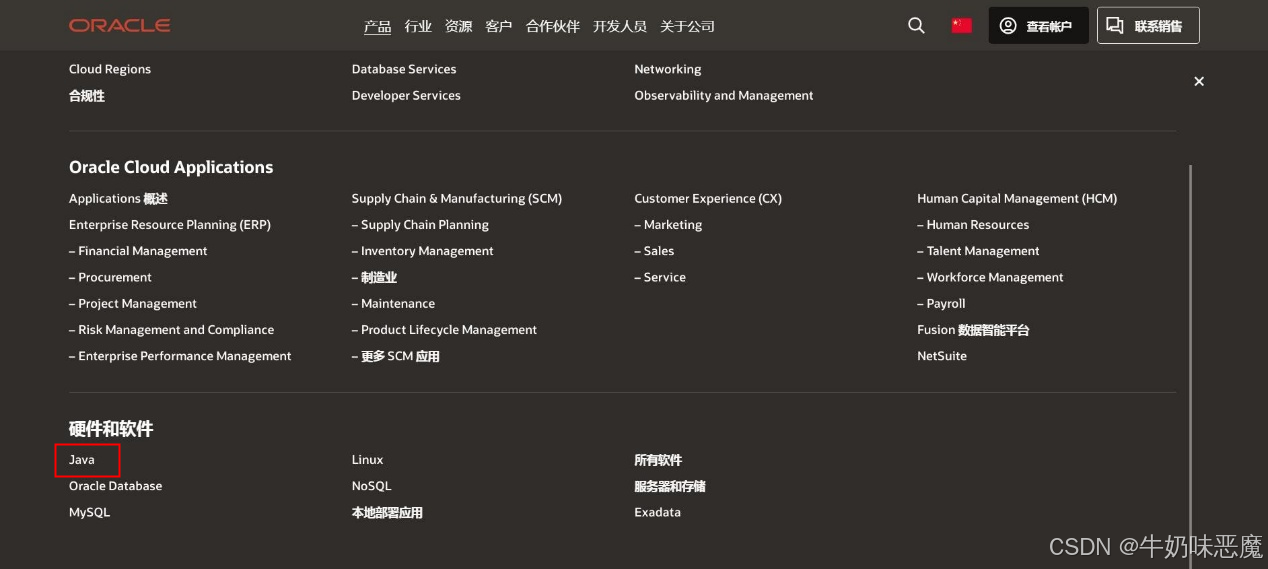Screen dimensions: 1268x569
Task: Open the Marketing link
Action: point(668,225)
